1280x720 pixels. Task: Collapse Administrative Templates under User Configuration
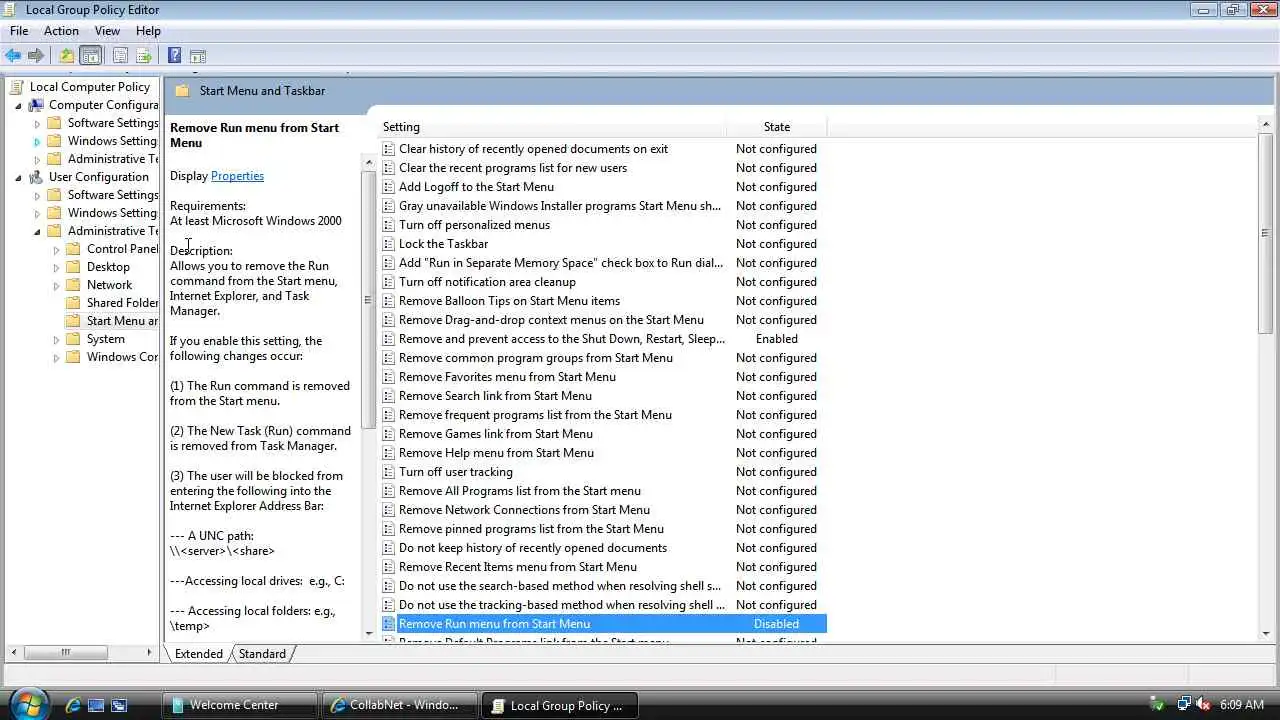click(37, 231)
